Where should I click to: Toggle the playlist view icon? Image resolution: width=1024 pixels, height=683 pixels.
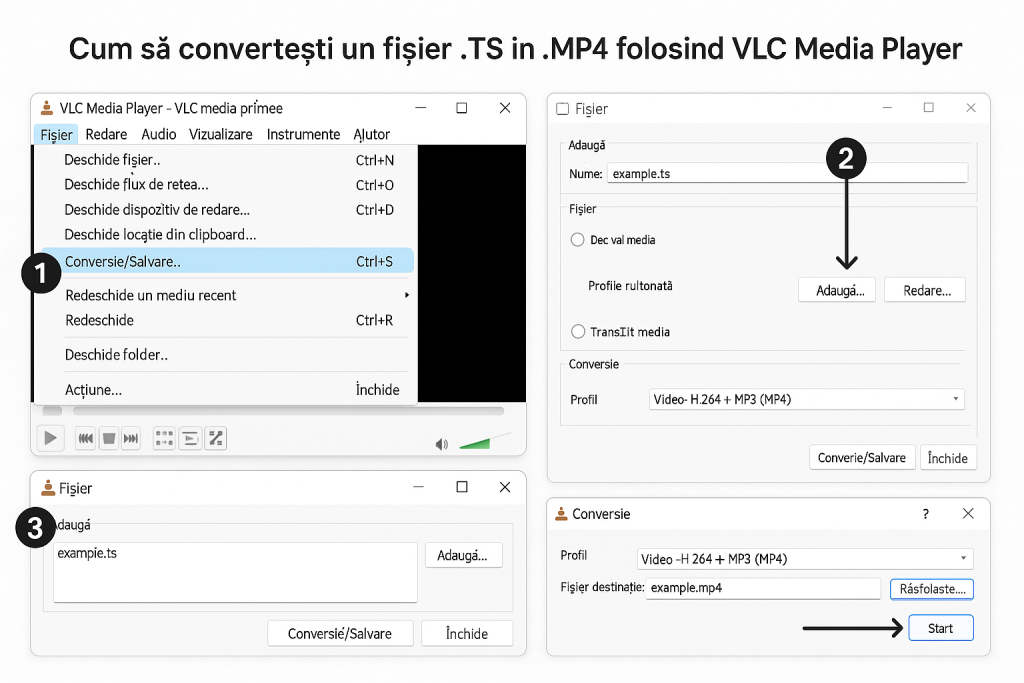[x=190, y=438]
